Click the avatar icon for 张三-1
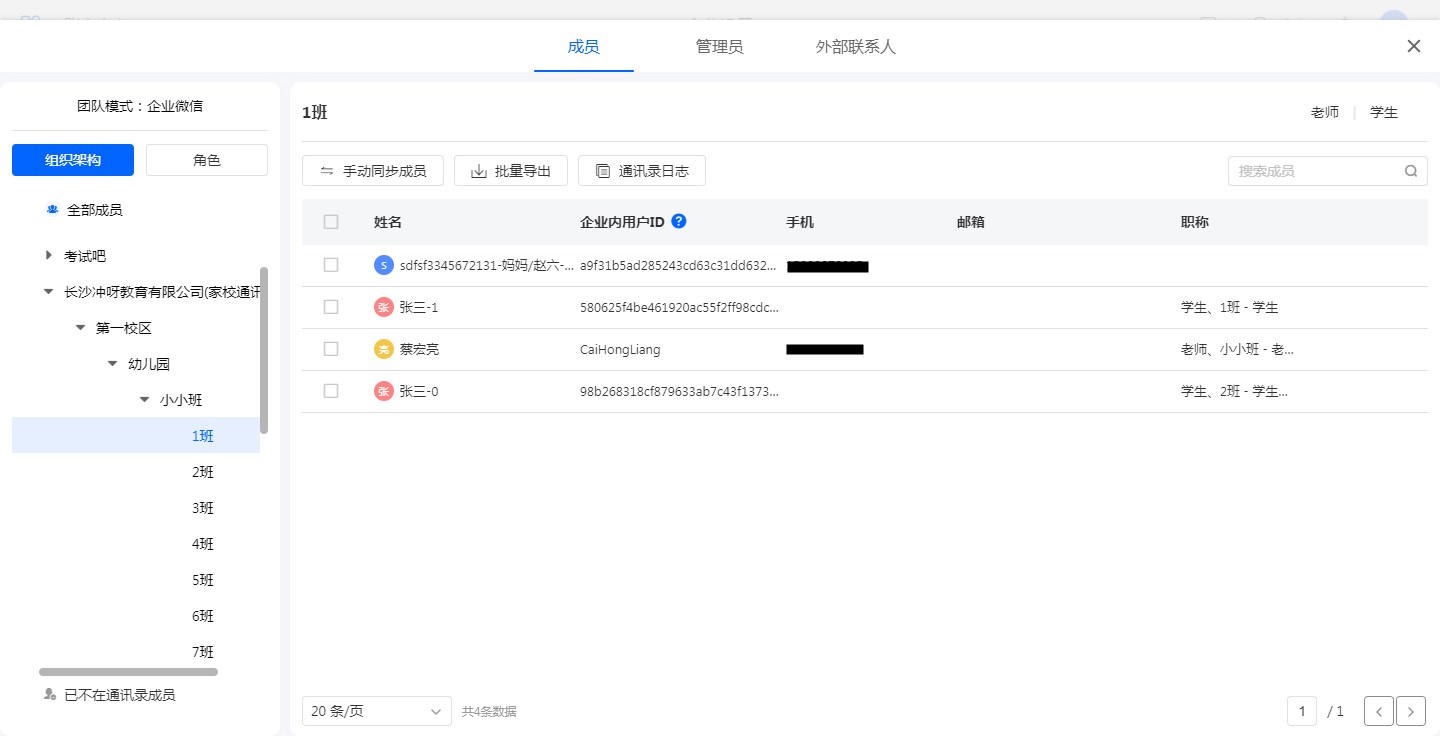The width and height of the screenshot is (1440, 736). [x=383, y=307]
